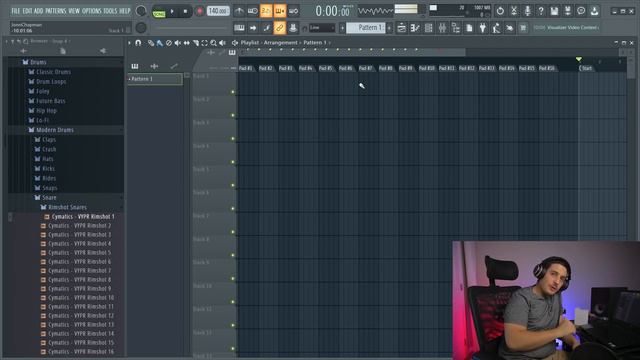
Task: Select the Playlist playback speaker tool
Action: pyautogui.click(x=222, y=42)
